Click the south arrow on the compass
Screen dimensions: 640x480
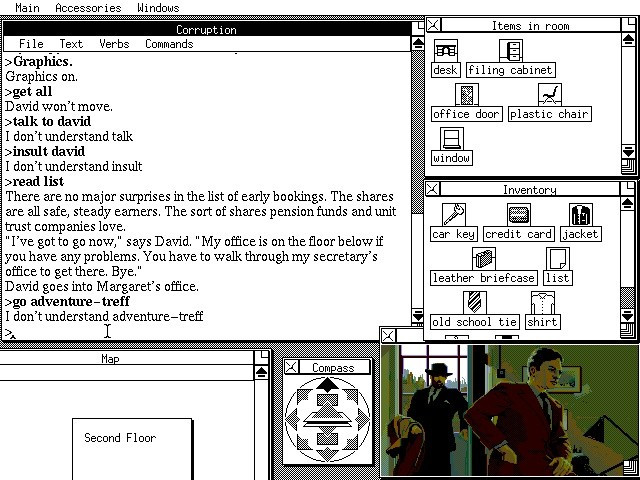coord(328,454)
